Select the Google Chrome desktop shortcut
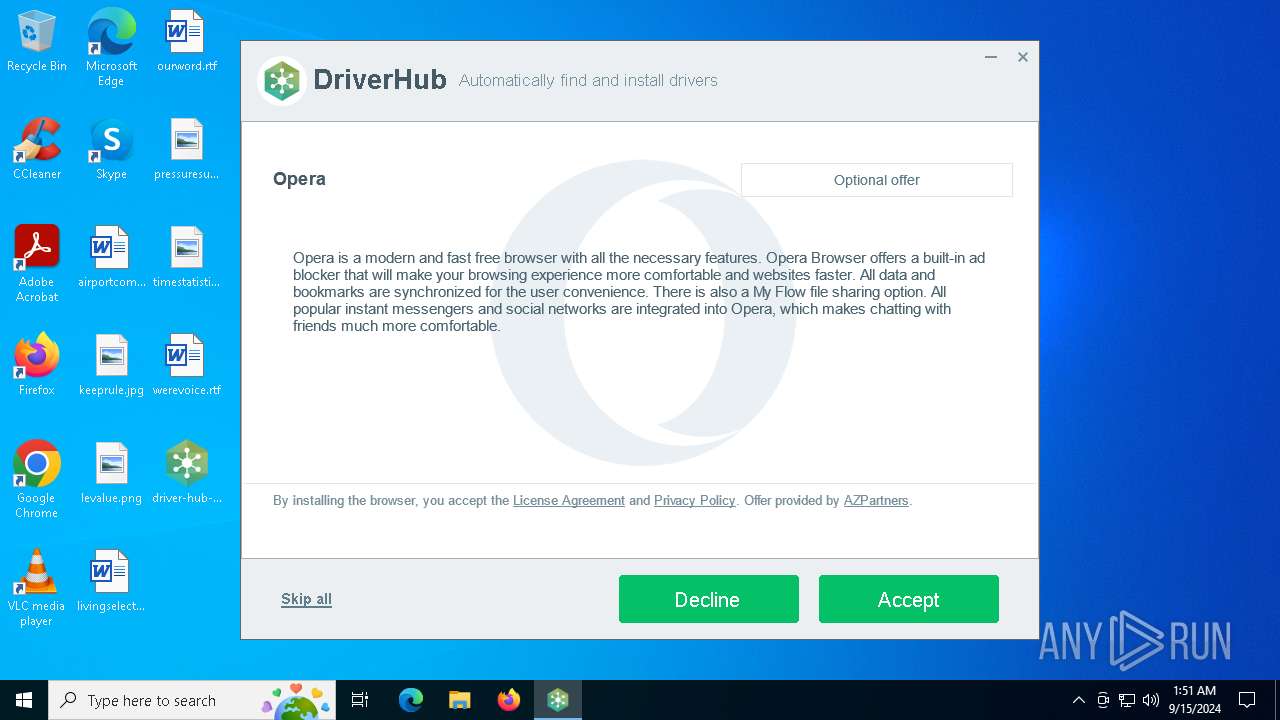The width and height of the screenshot is (1280, 720). [37, 480]
